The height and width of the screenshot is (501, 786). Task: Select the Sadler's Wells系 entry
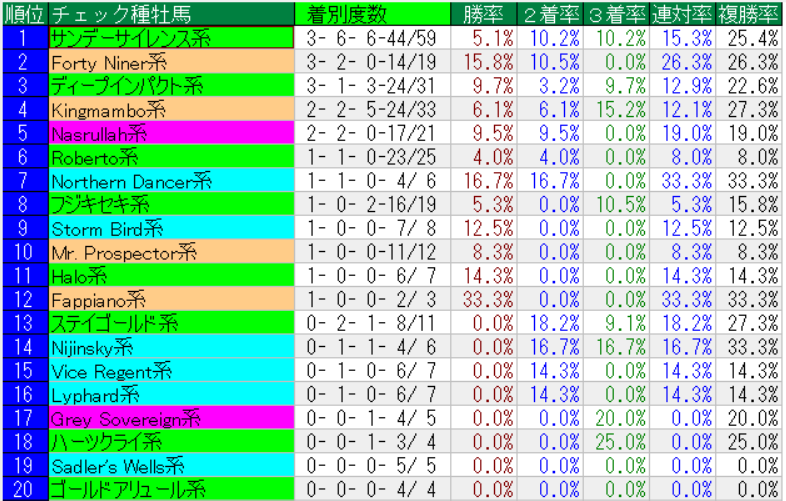[x=171, y=465]
